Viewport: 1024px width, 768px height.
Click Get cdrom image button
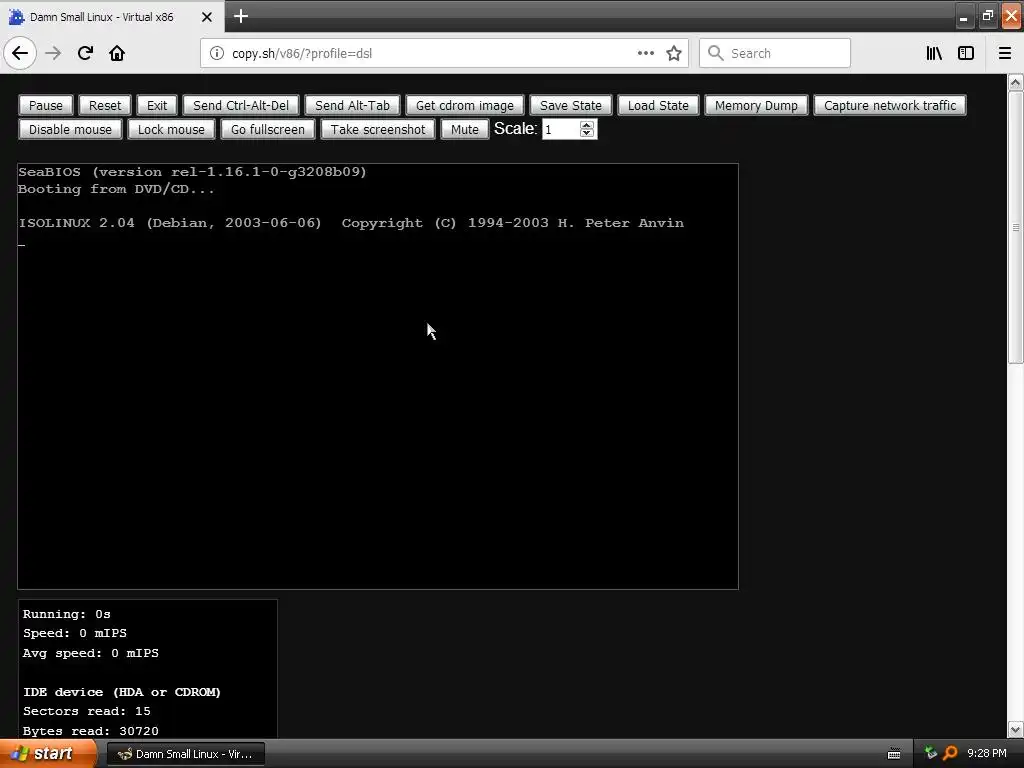(465, 105)
